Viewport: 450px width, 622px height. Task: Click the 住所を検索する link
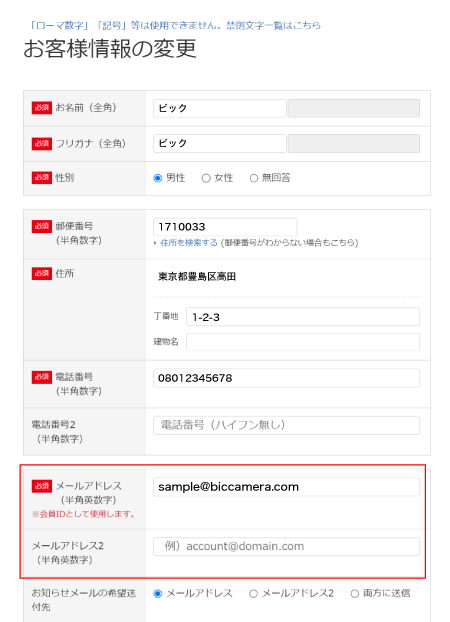coord(189,242)
